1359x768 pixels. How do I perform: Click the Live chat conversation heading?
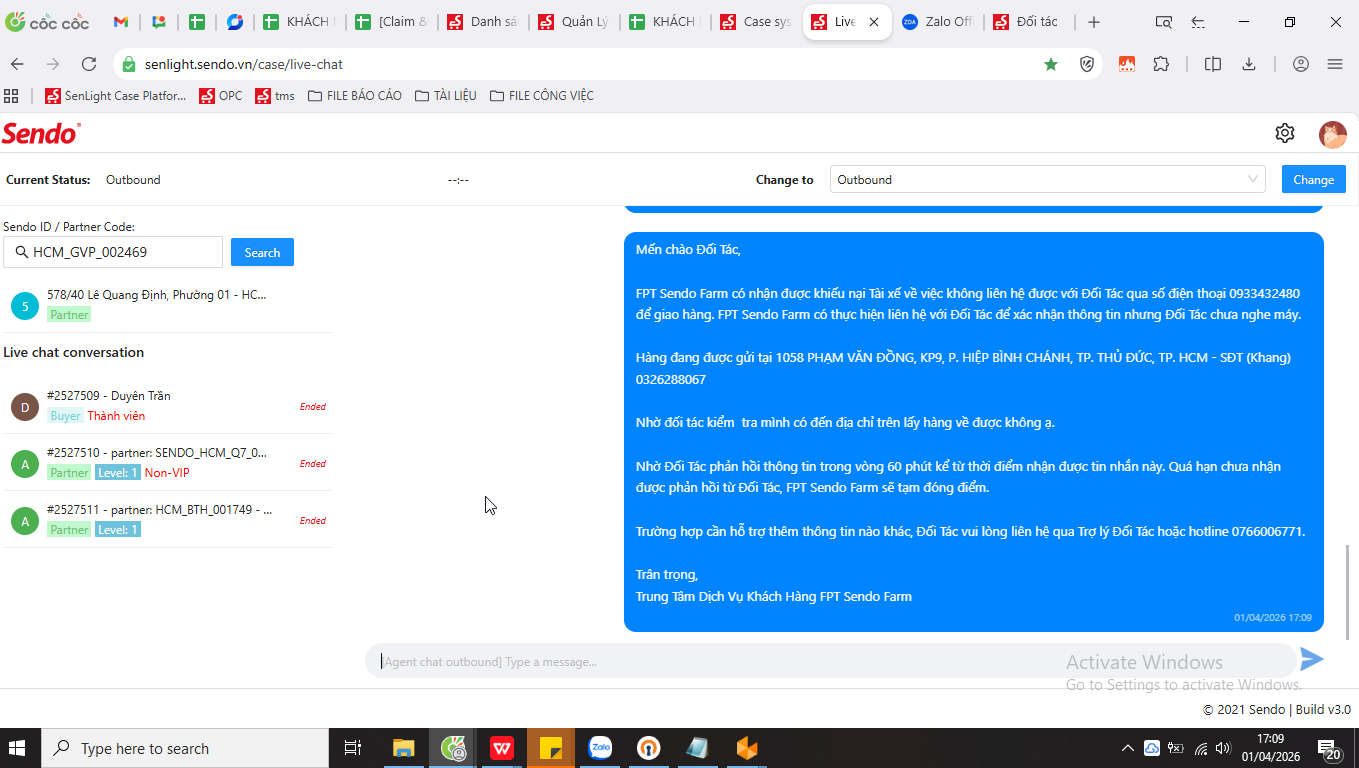74,352
